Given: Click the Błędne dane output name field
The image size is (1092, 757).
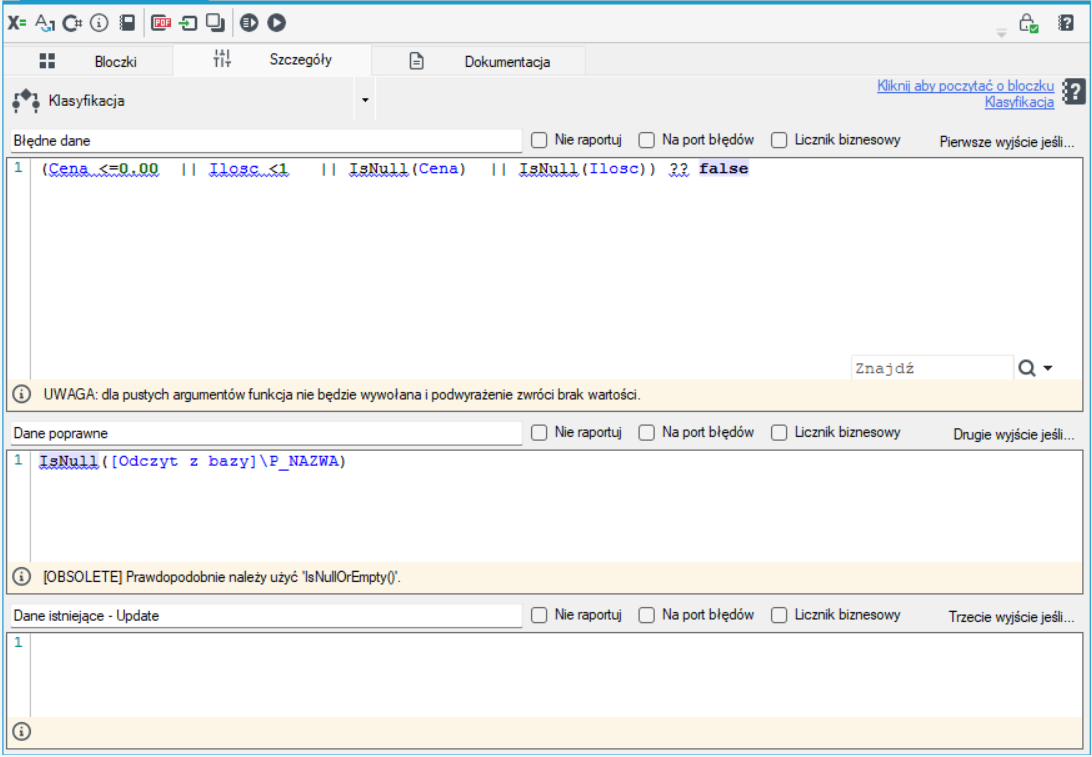Looking at the screenshot, I should click(267, 141).
